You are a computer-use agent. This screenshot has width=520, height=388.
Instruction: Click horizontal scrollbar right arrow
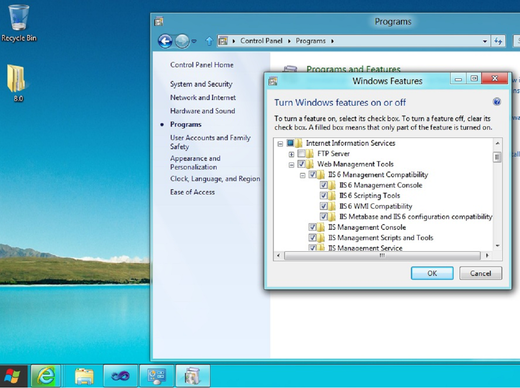click(487, 256)
